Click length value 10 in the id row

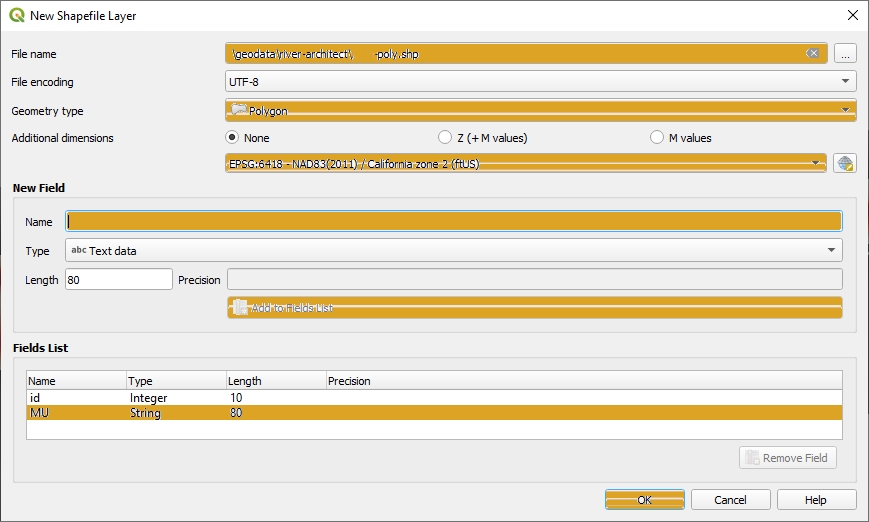pos(236,397)
